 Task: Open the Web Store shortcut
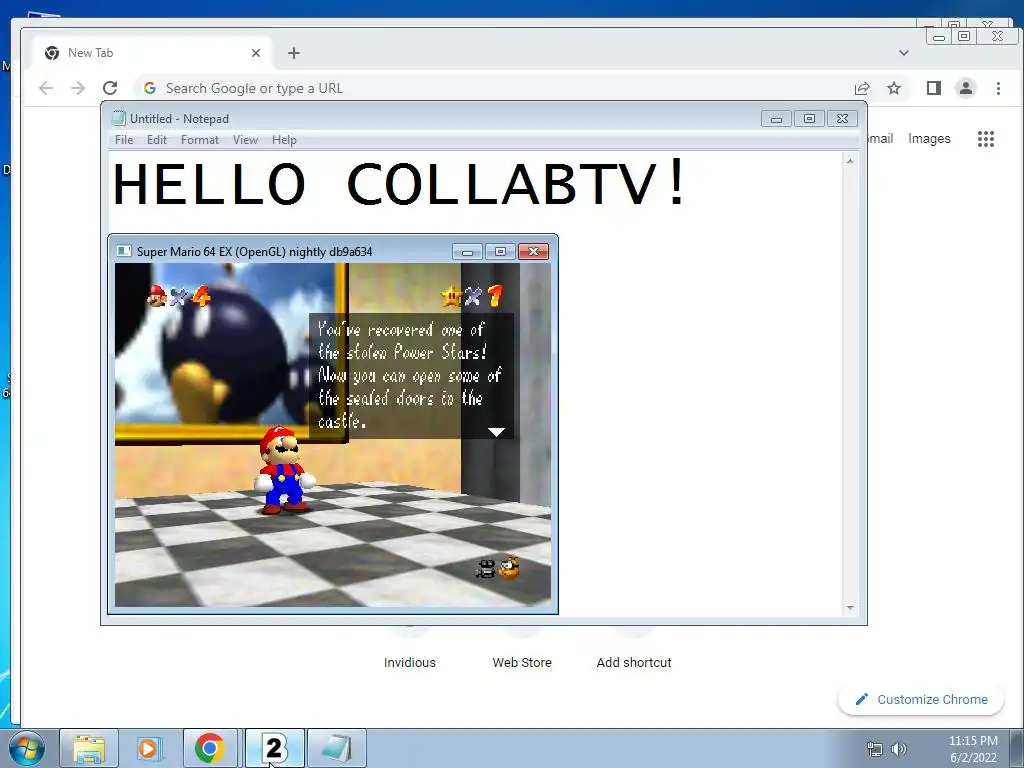[522, 662]
